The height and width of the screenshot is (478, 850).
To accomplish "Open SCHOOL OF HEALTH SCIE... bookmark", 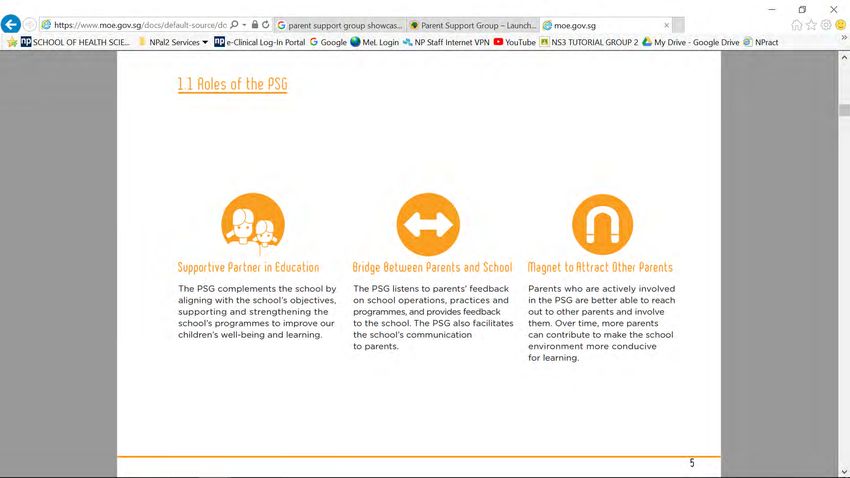I will tap(75, 42).
